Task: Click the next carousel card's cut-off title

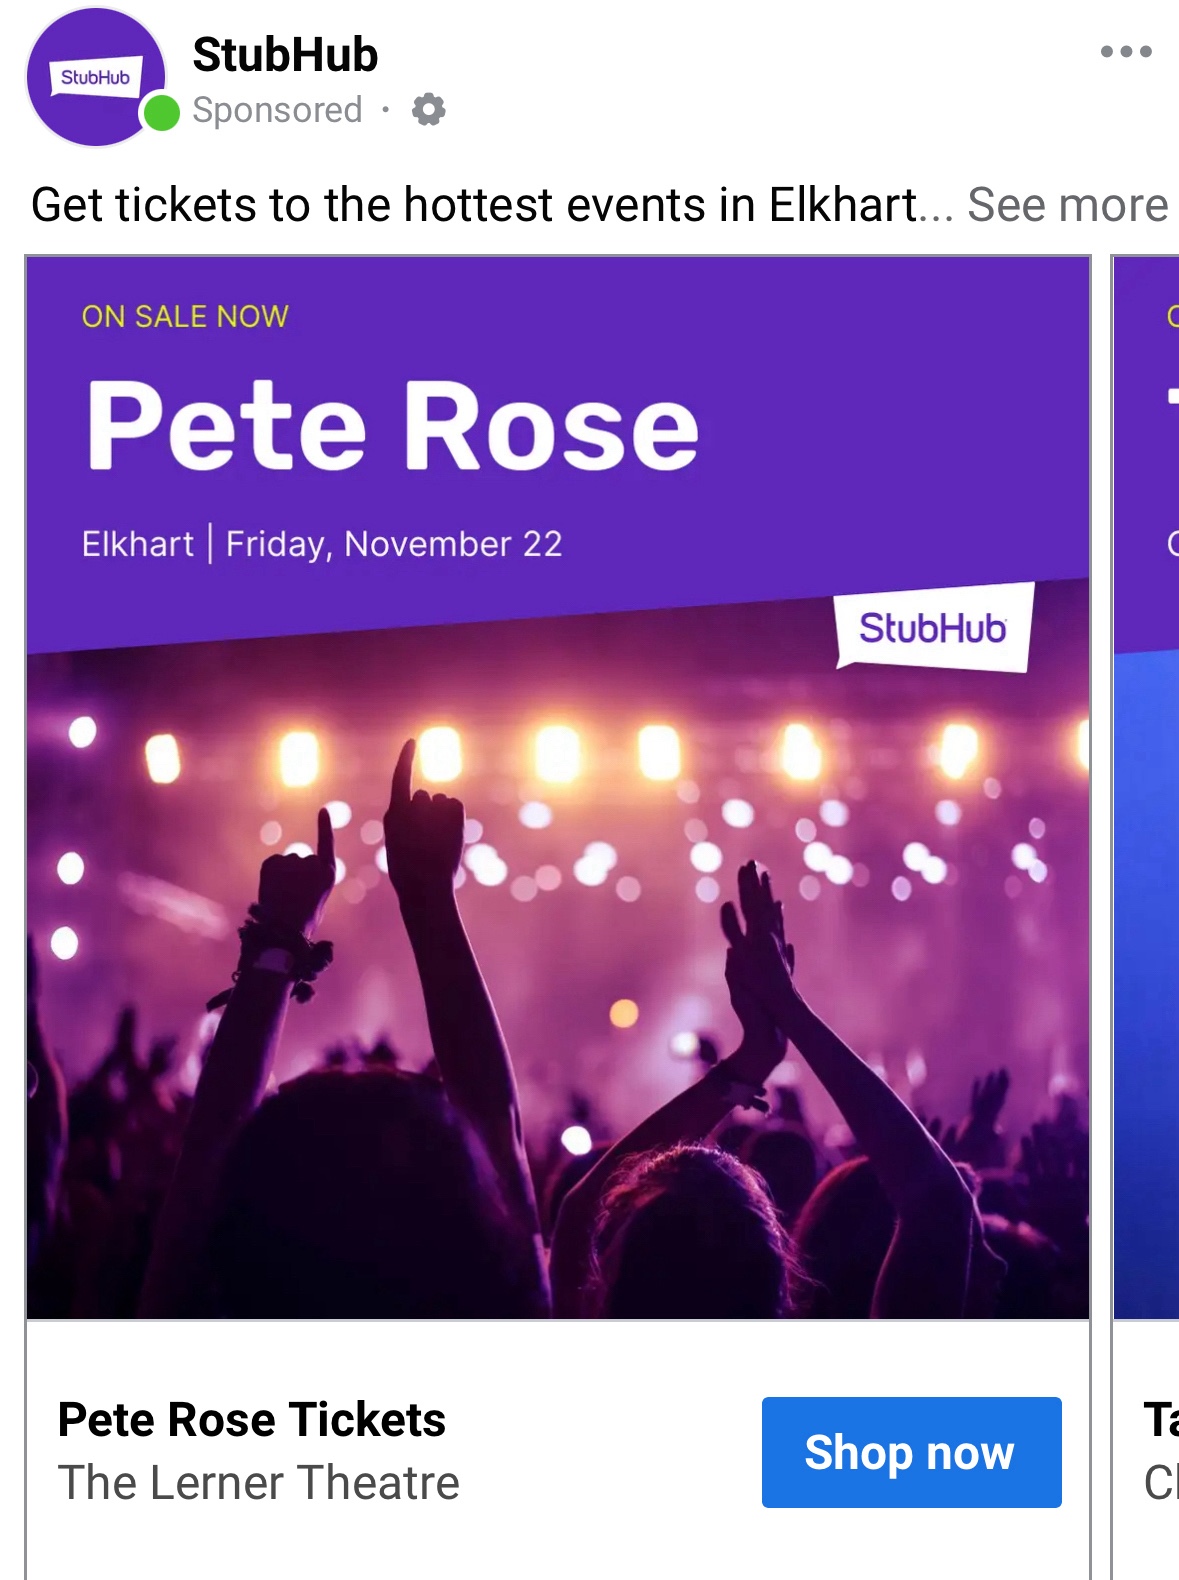Action: pyautogui.click(x=1160, y=1420)
